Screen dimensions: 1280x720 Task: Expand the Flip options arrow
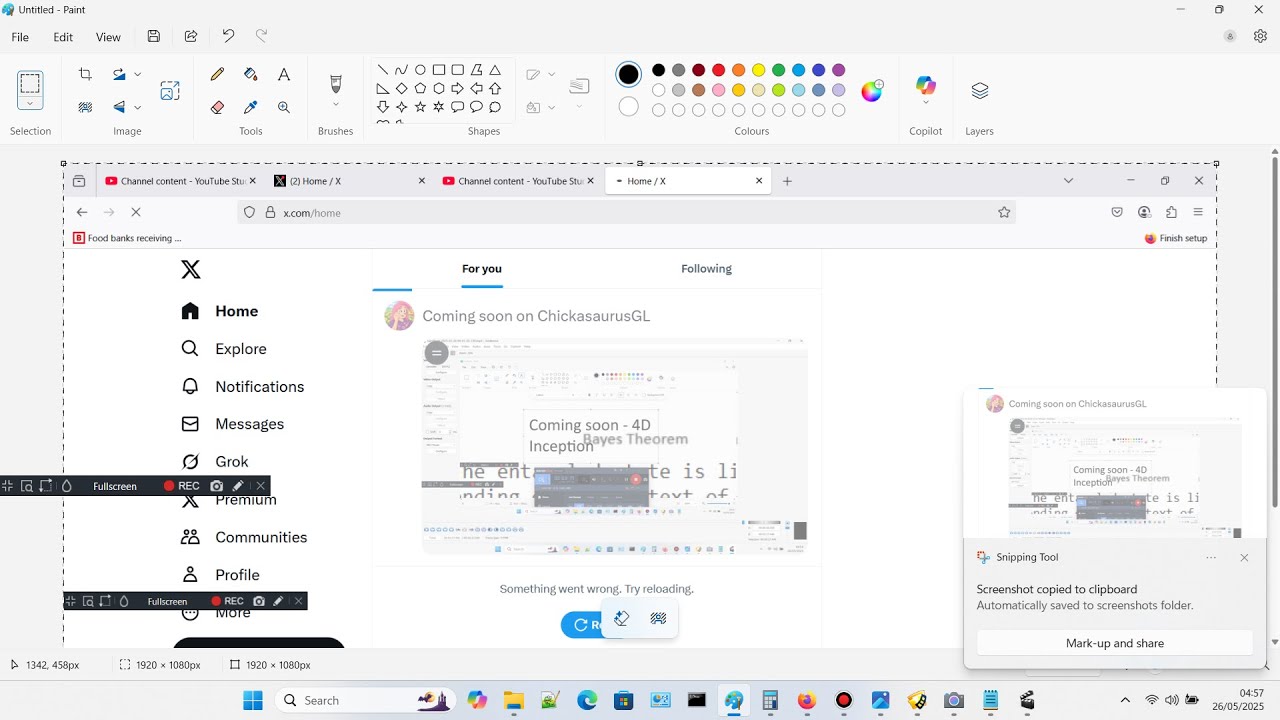point(137,107)
